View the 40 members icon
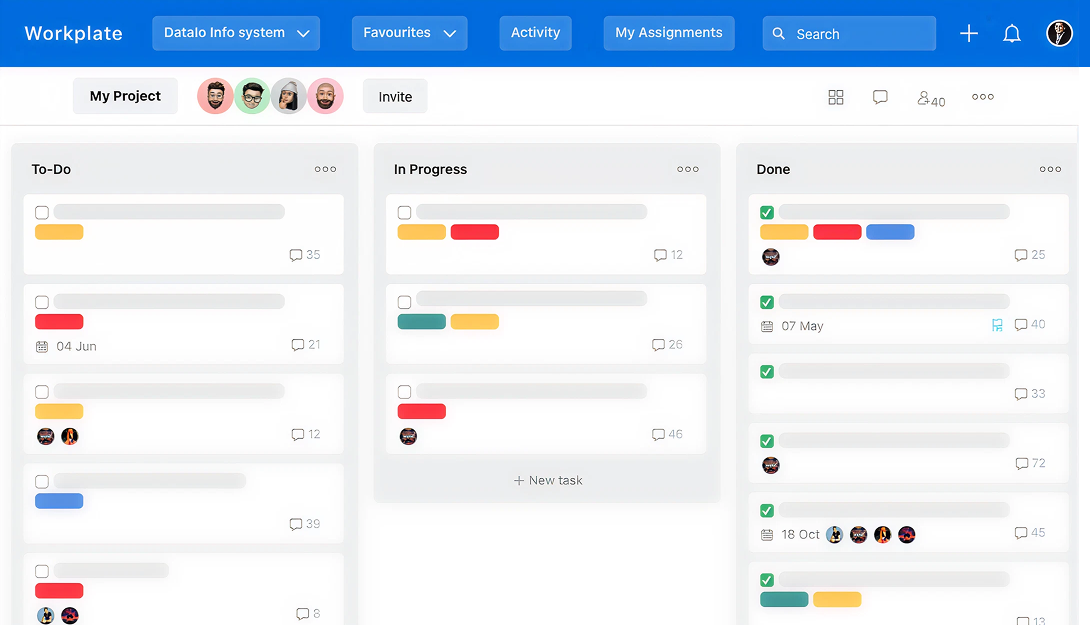Screen dimensions: 1090x625 pyautogui.click(x=930, y=98)
